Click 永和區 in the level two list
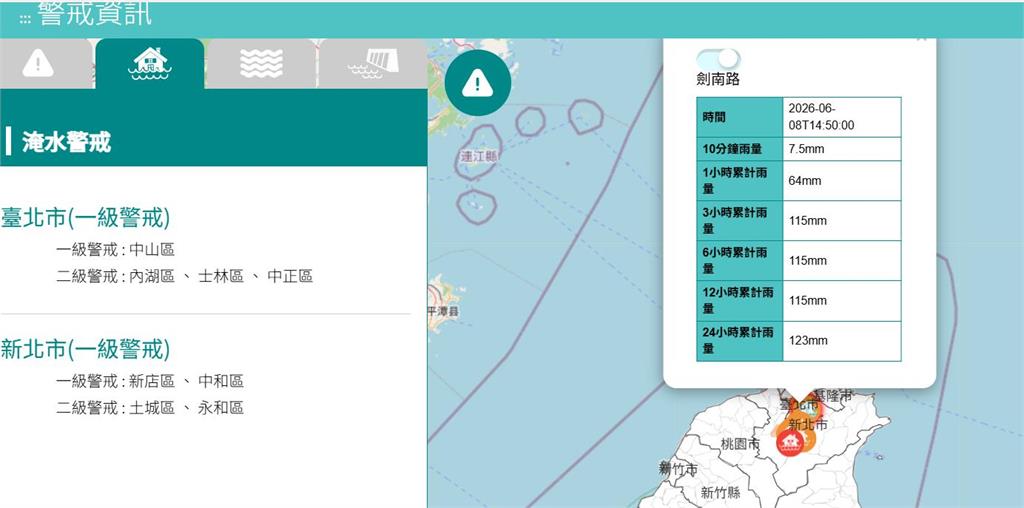This screenshot has width=1024, height=508. pos(221,408)
